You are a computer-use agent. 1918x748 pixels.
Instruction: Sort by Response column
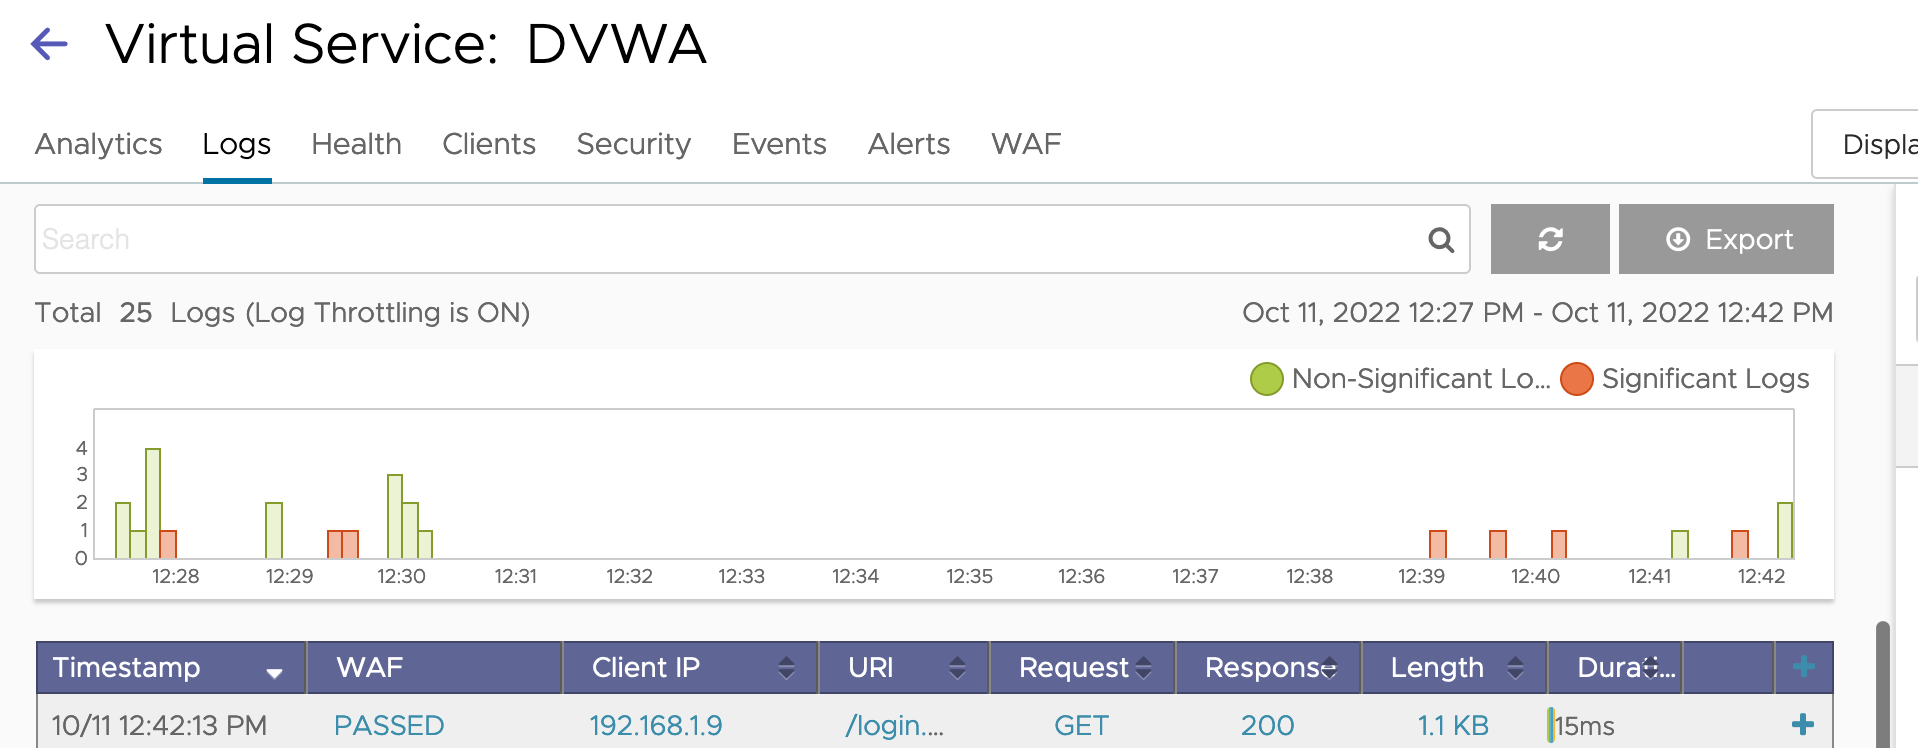1269,667
